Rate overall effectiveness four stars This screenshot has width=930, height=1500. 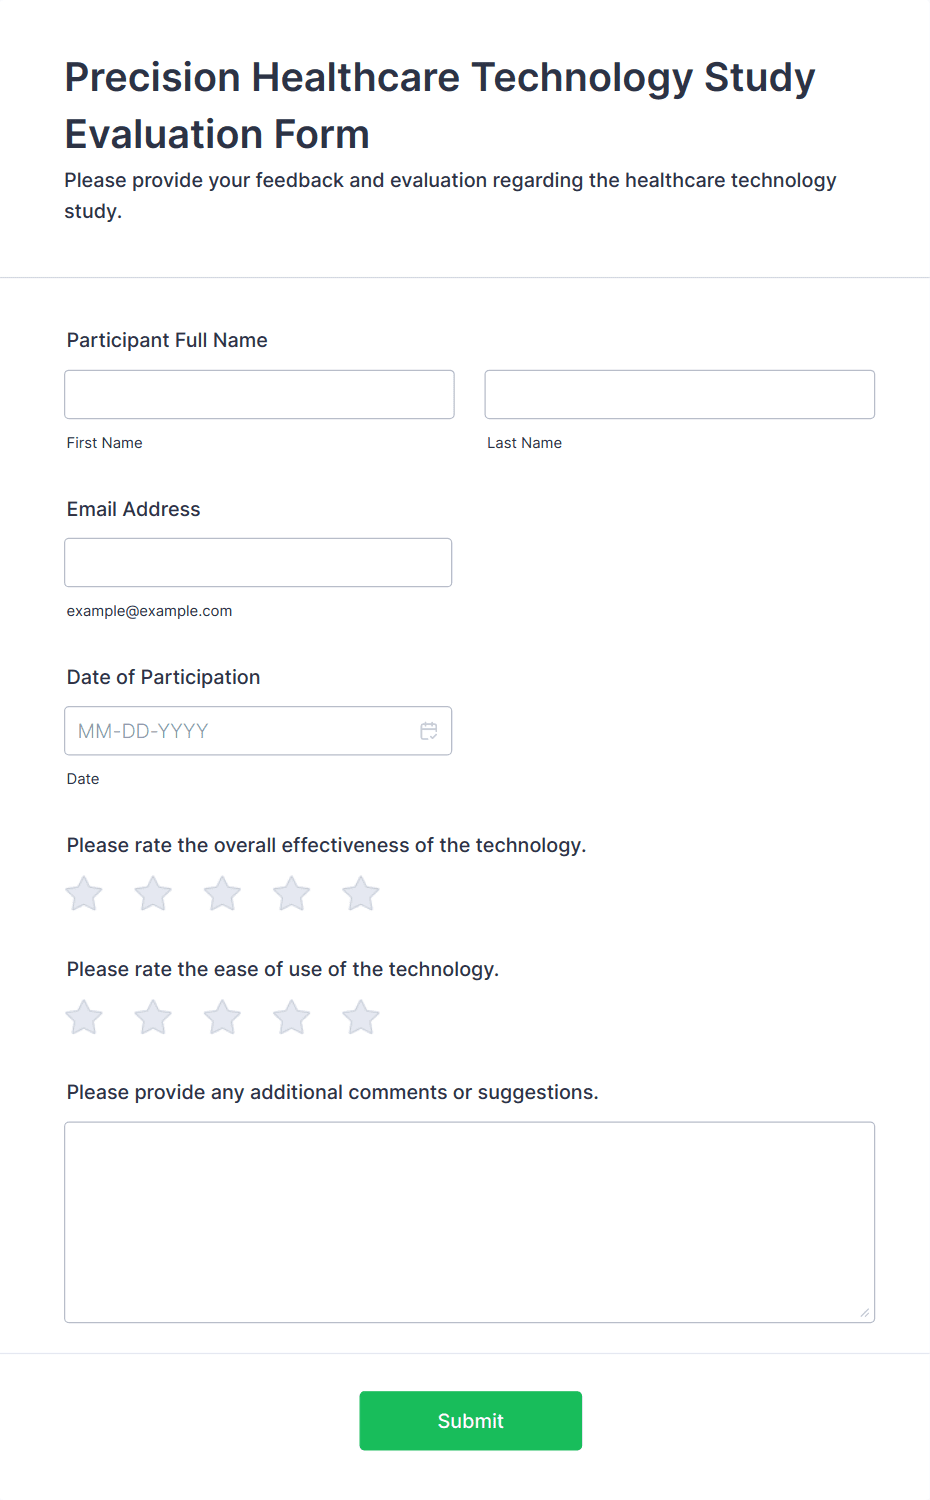coord(292,894)
